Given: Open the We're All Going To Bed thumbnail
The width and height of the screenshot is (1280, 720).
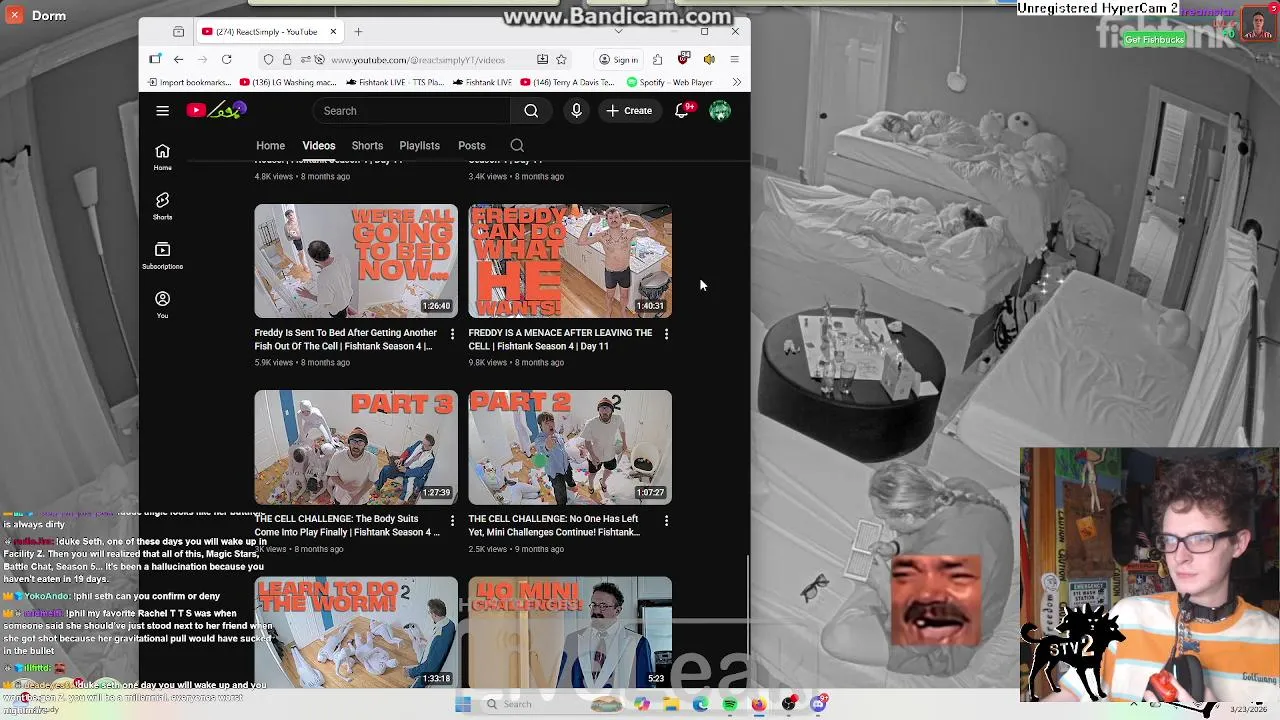Looking at the screenshot, I should pyautogui.click(x=356, y=262).
